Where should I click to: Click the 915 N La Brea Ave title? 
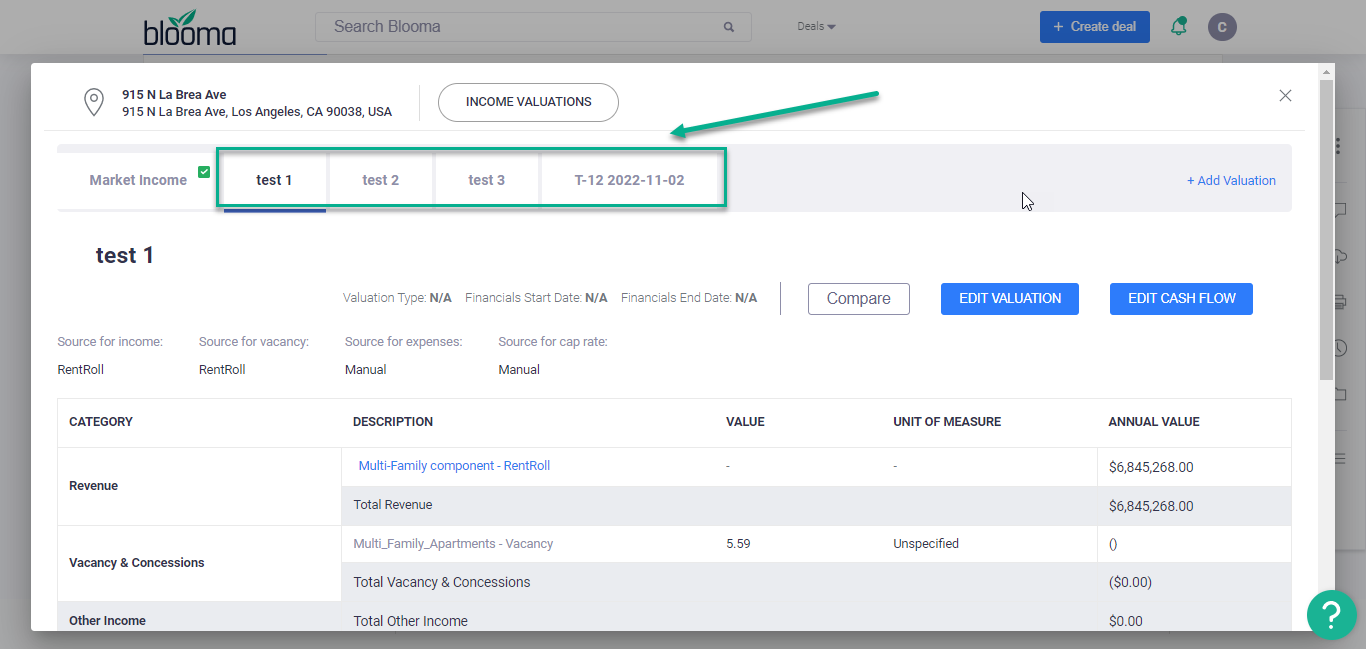tap(174, 95)
